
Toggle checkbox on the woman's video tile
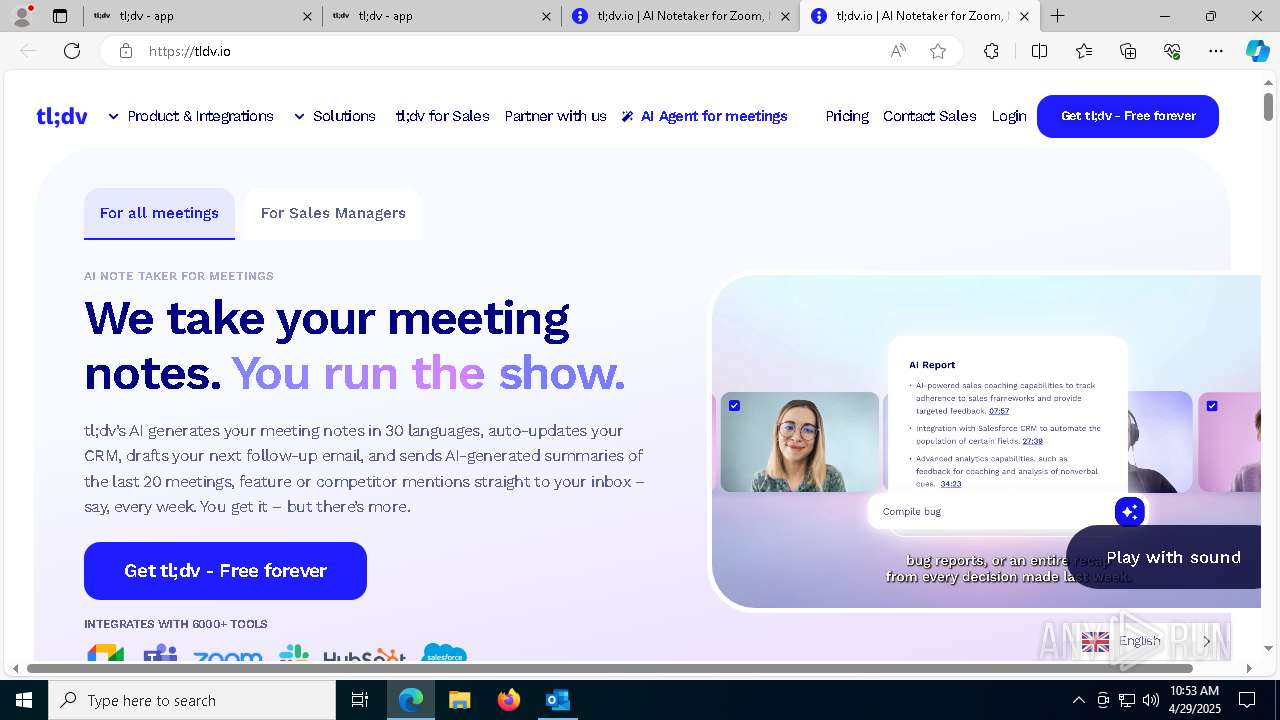click(734, 405)
